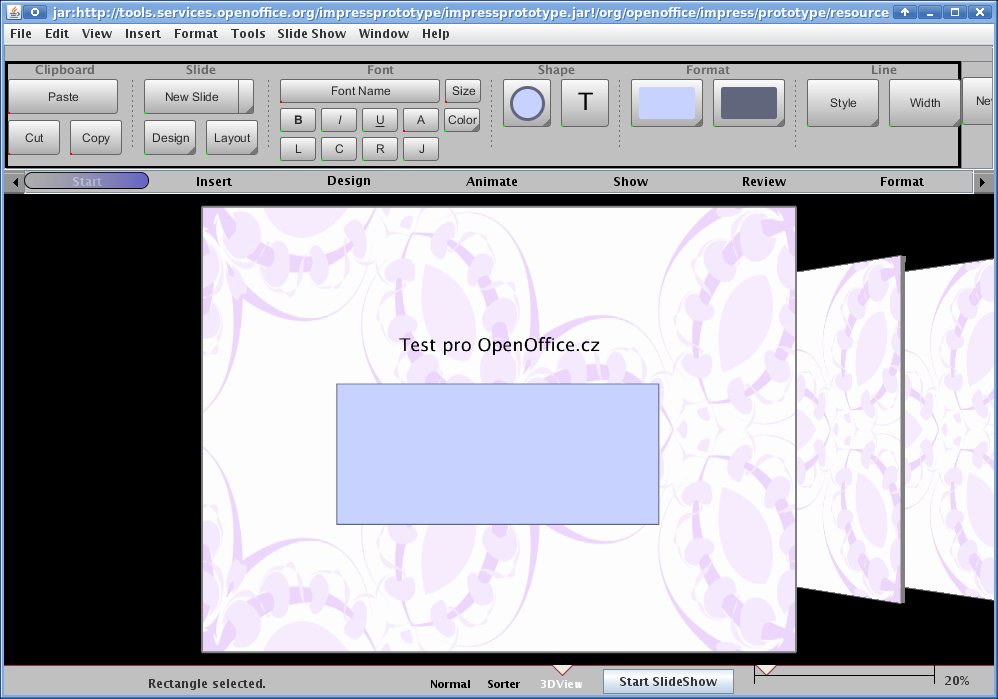Open the File menu
The image size is (998, 699).
20,34
